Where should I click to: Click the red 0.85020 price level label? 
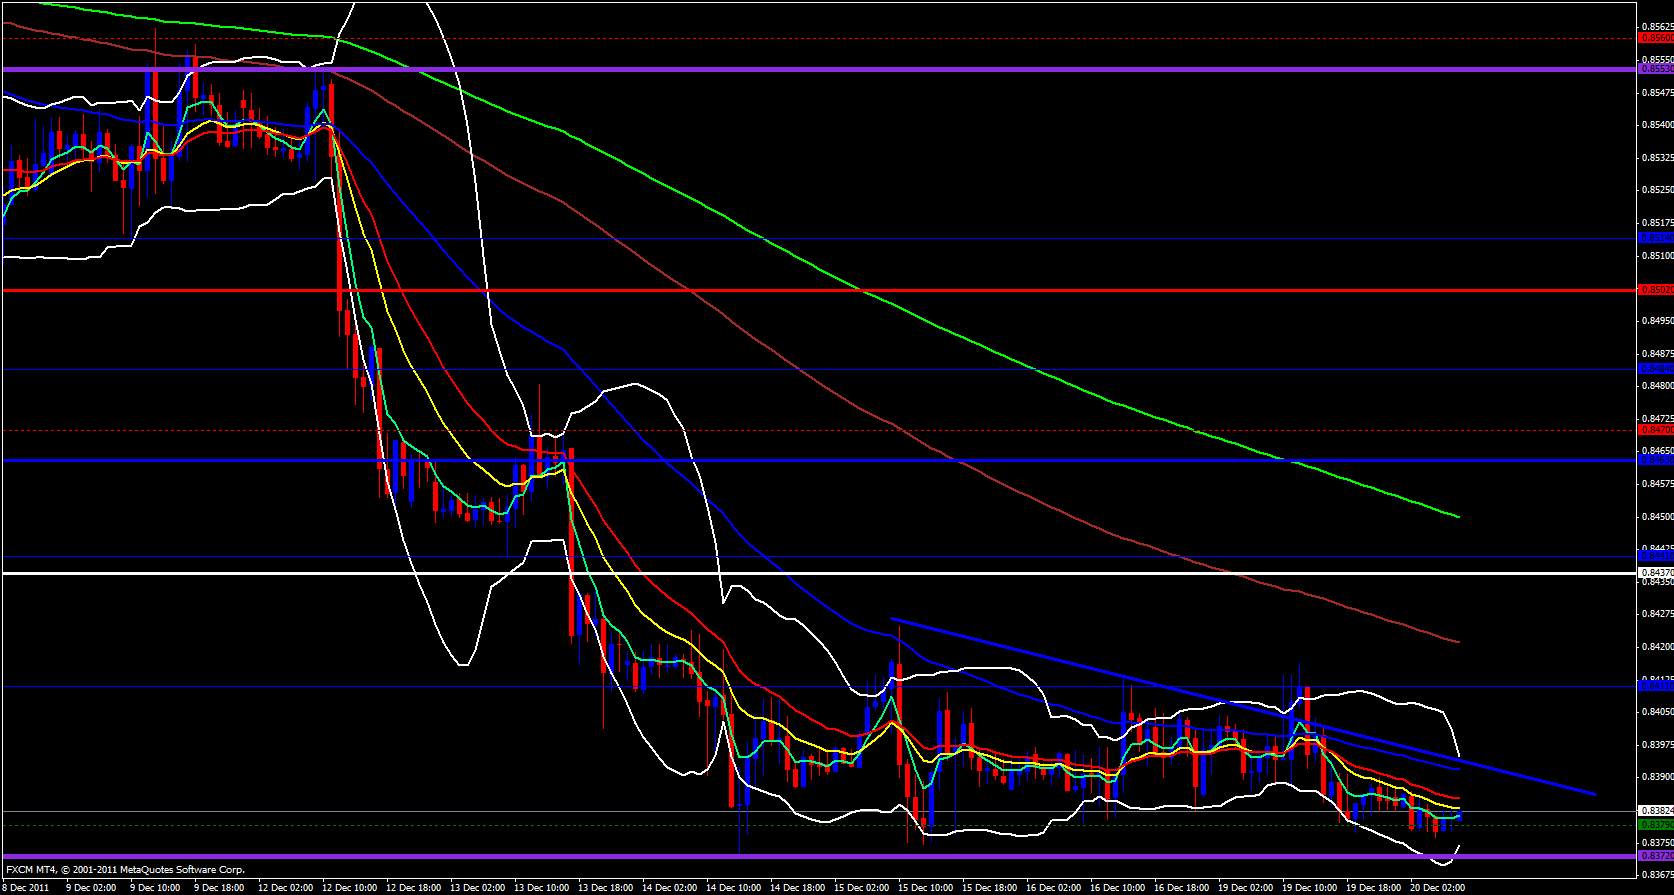click(1656, 290)
